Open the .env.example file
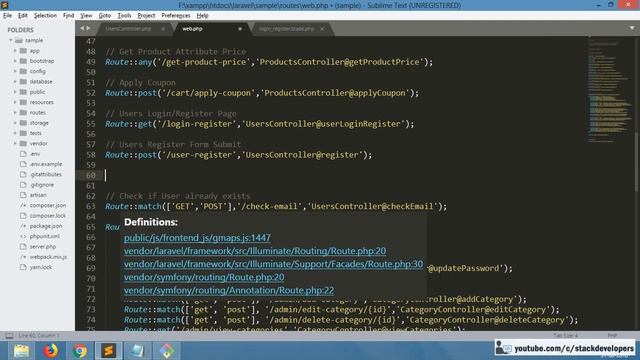 46,164
